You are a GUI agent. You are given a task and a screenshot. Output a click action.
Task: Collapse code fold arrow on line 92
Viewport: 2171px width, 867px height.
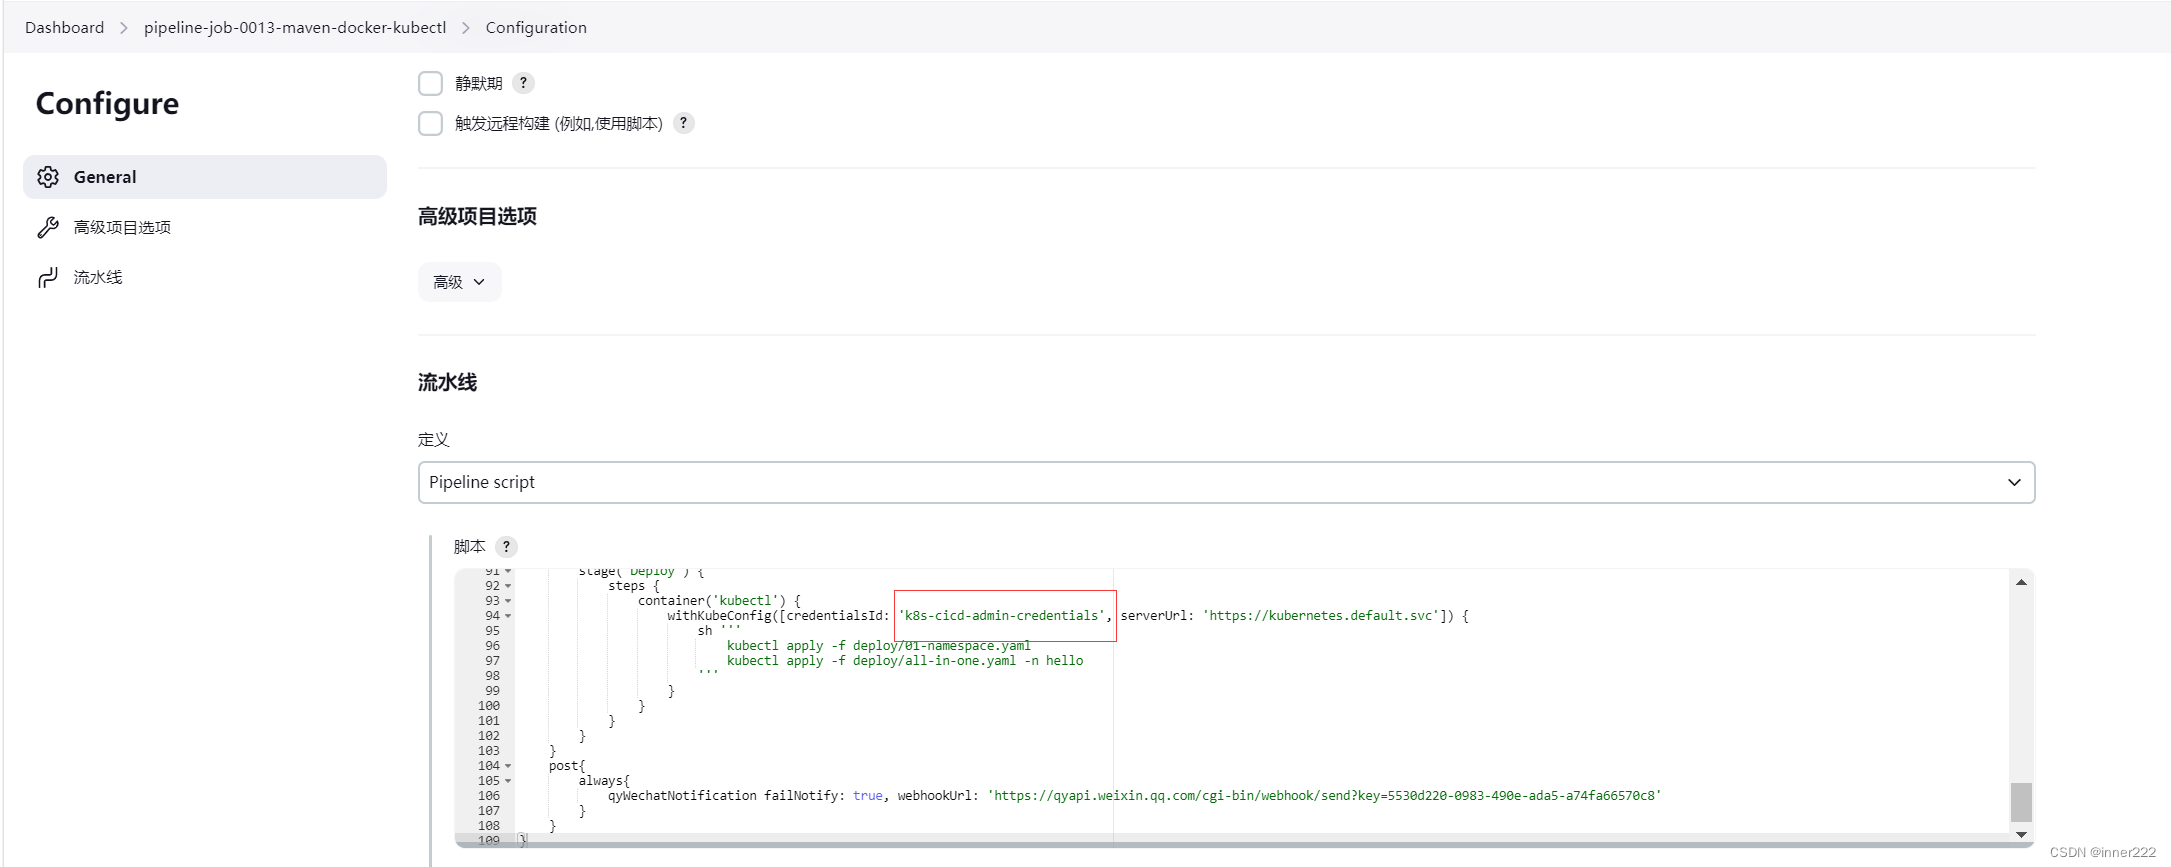point(508,586)
